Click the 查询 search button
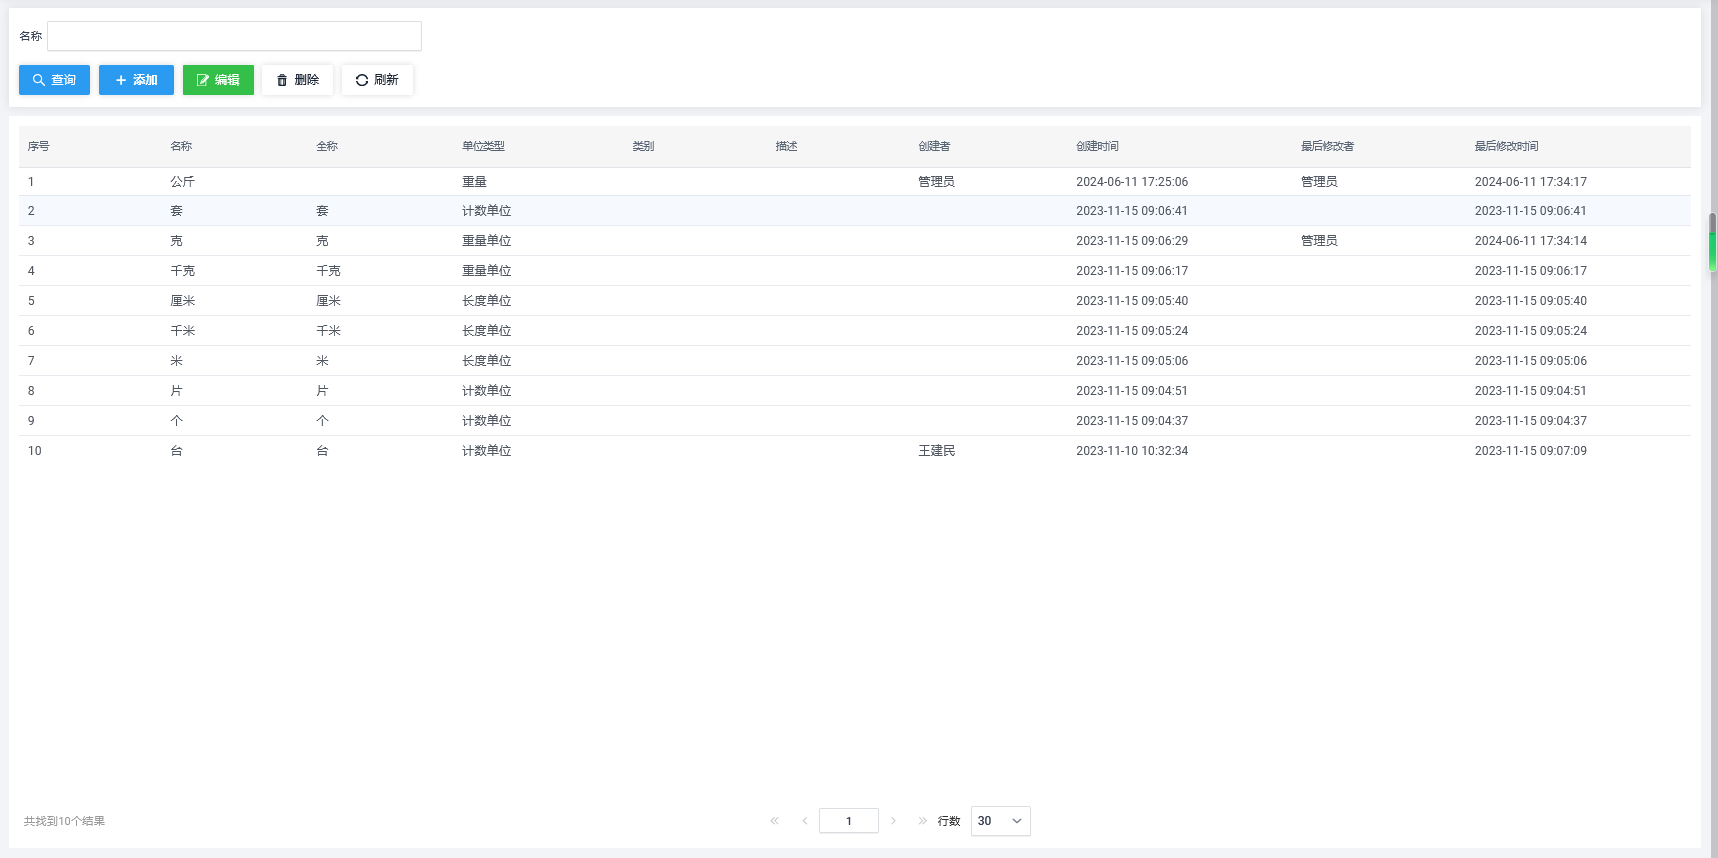The width and height of the screenshot is (1718, 858). pyautogui.click(x=54, y=80)
